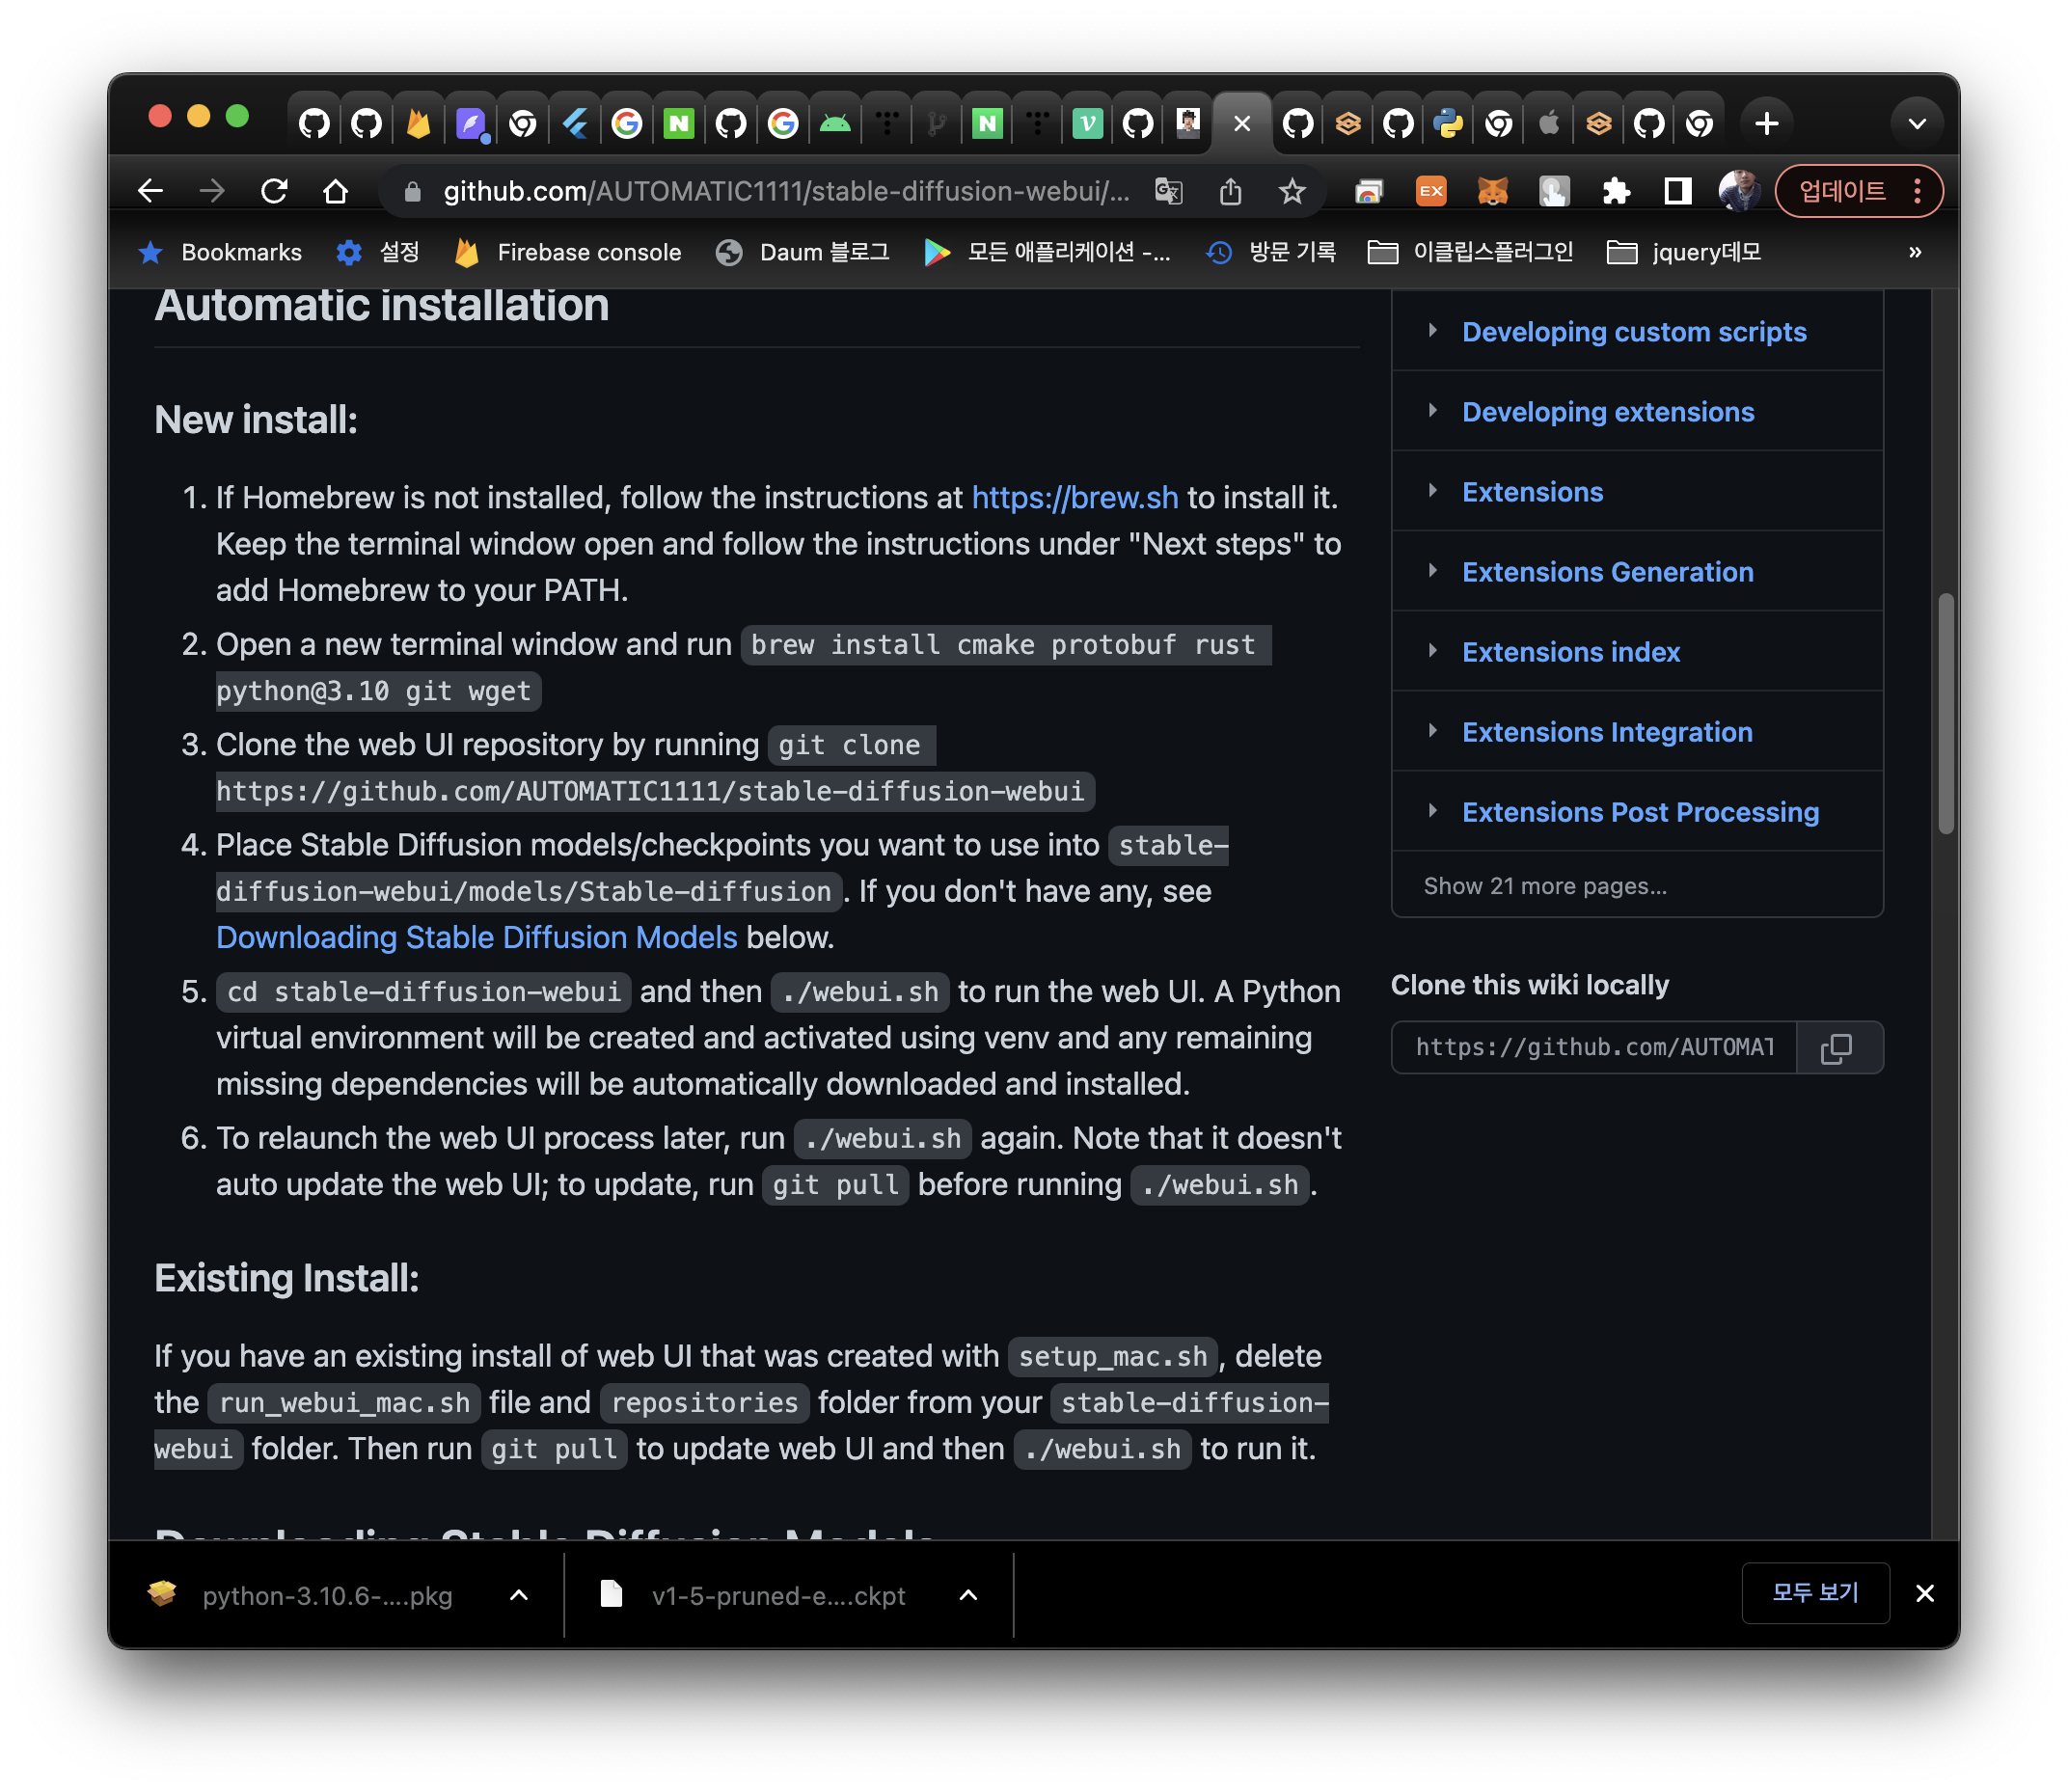Image resolution: width=2068 pixels, height=1792 pixels.
Task: Expand the Extensions Generation page entry
Action: click(x=1432, y=570)
